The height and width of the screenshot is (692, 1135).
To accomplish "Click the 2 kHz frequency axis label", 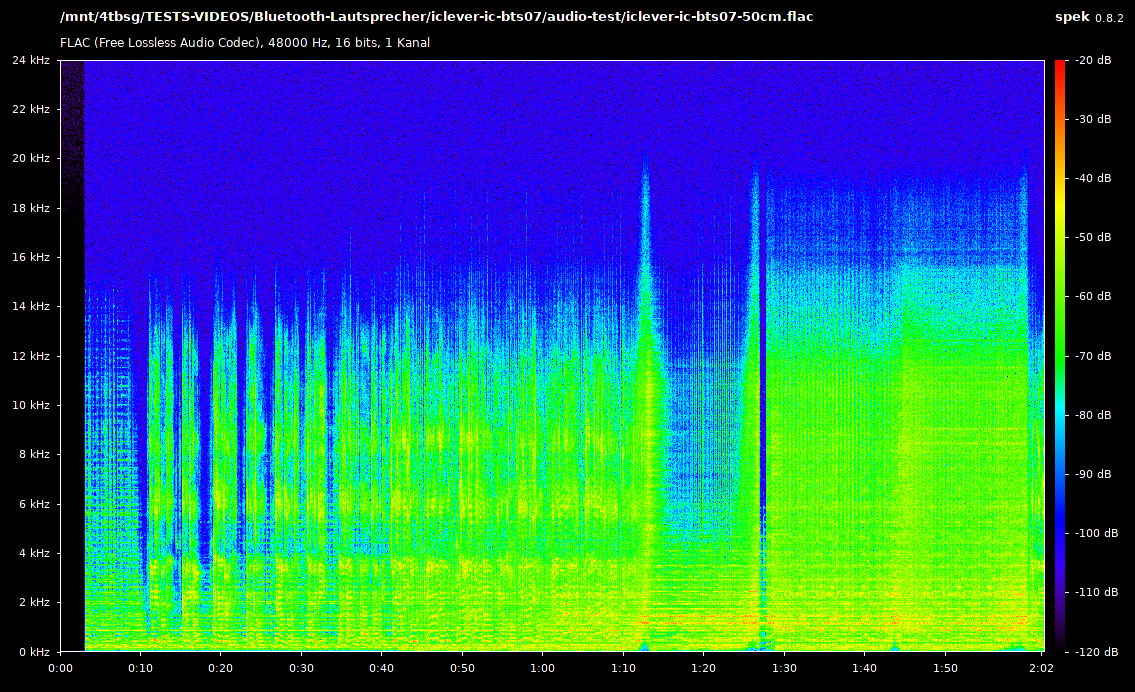I will pyautogui.click(x=35, y=602).
